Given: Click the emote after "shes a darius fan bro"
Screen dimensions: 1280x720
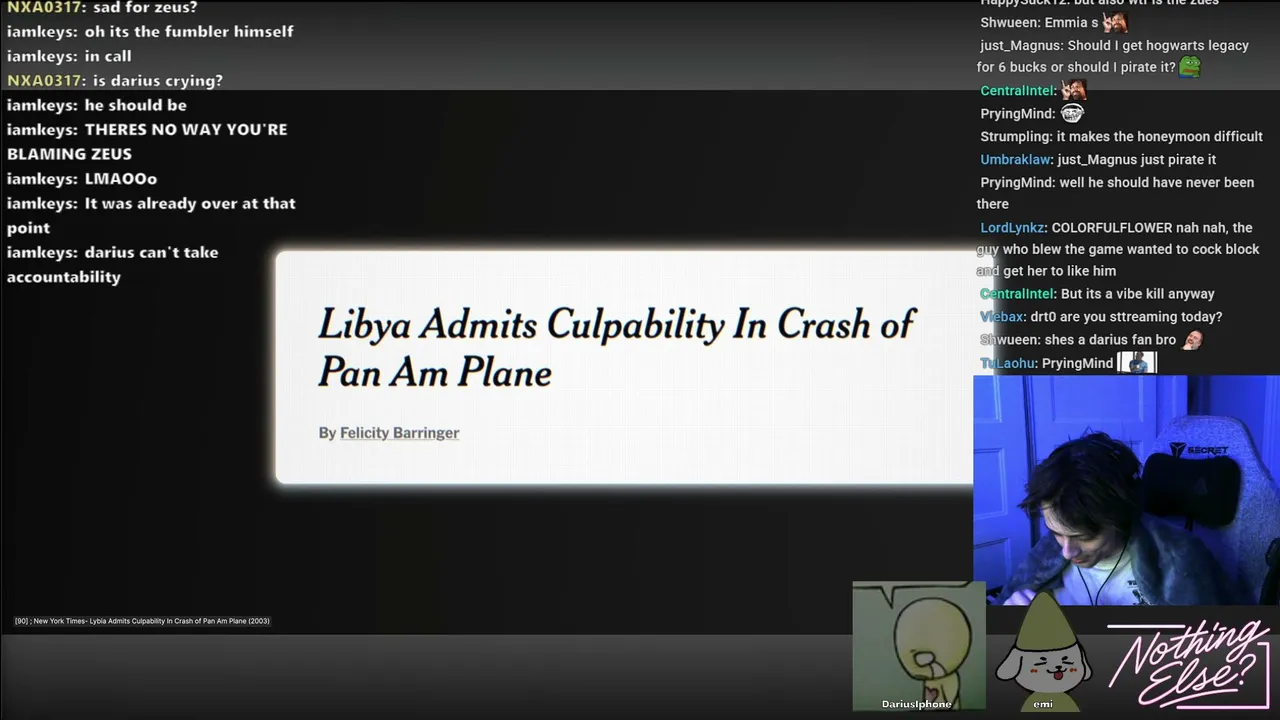Looking at the screenshot, I should coord(1191,339).
